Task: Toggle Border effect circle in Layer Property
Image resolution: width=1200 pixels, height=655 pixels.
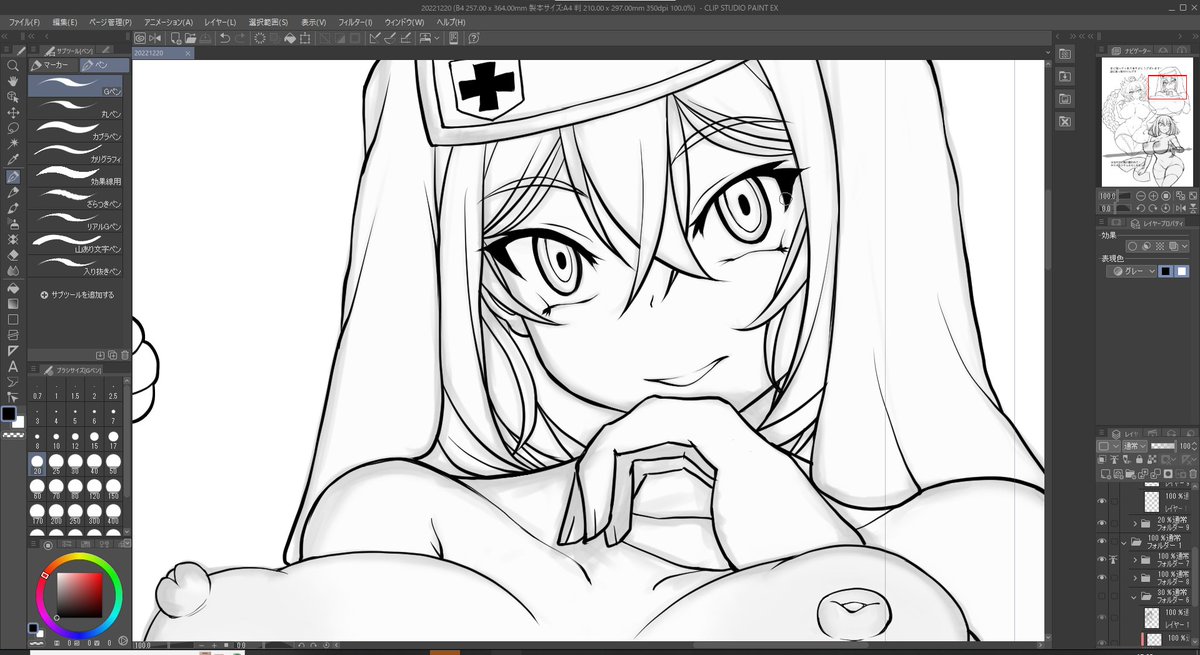Action: [x=1133, y=246]
